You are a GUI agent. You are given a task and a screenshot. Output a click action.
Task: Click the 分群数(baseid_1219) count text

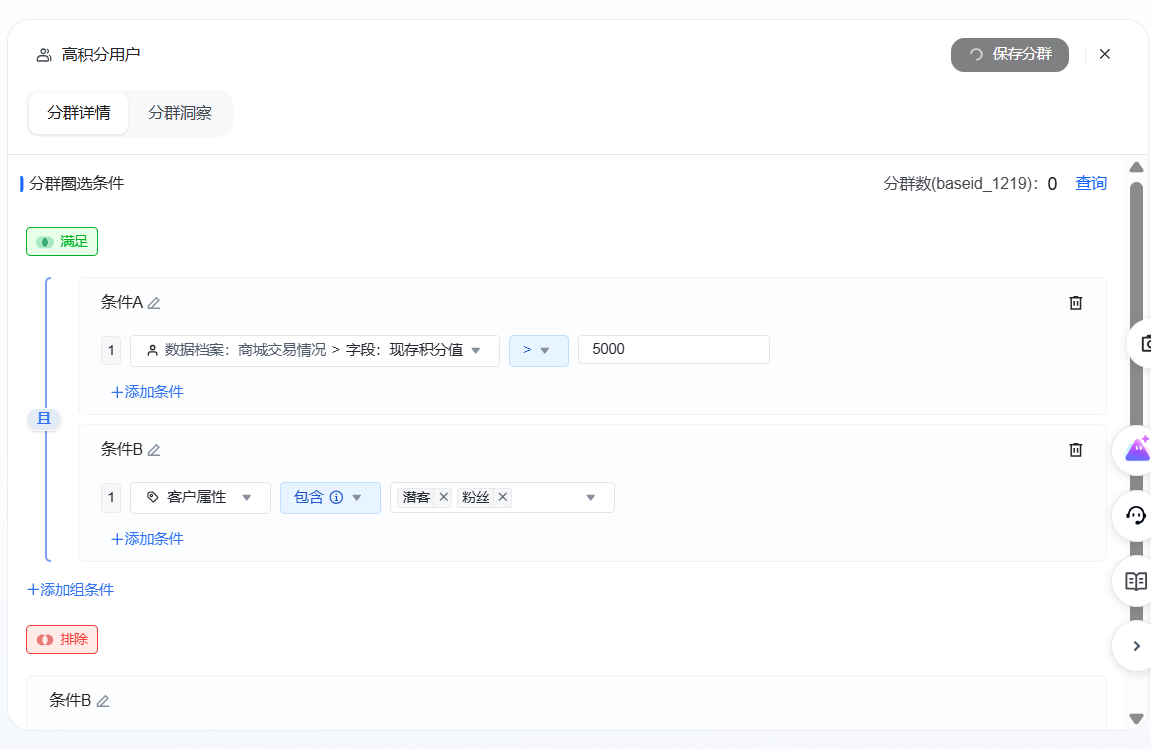pyautogui.click(x=970, y=184)
